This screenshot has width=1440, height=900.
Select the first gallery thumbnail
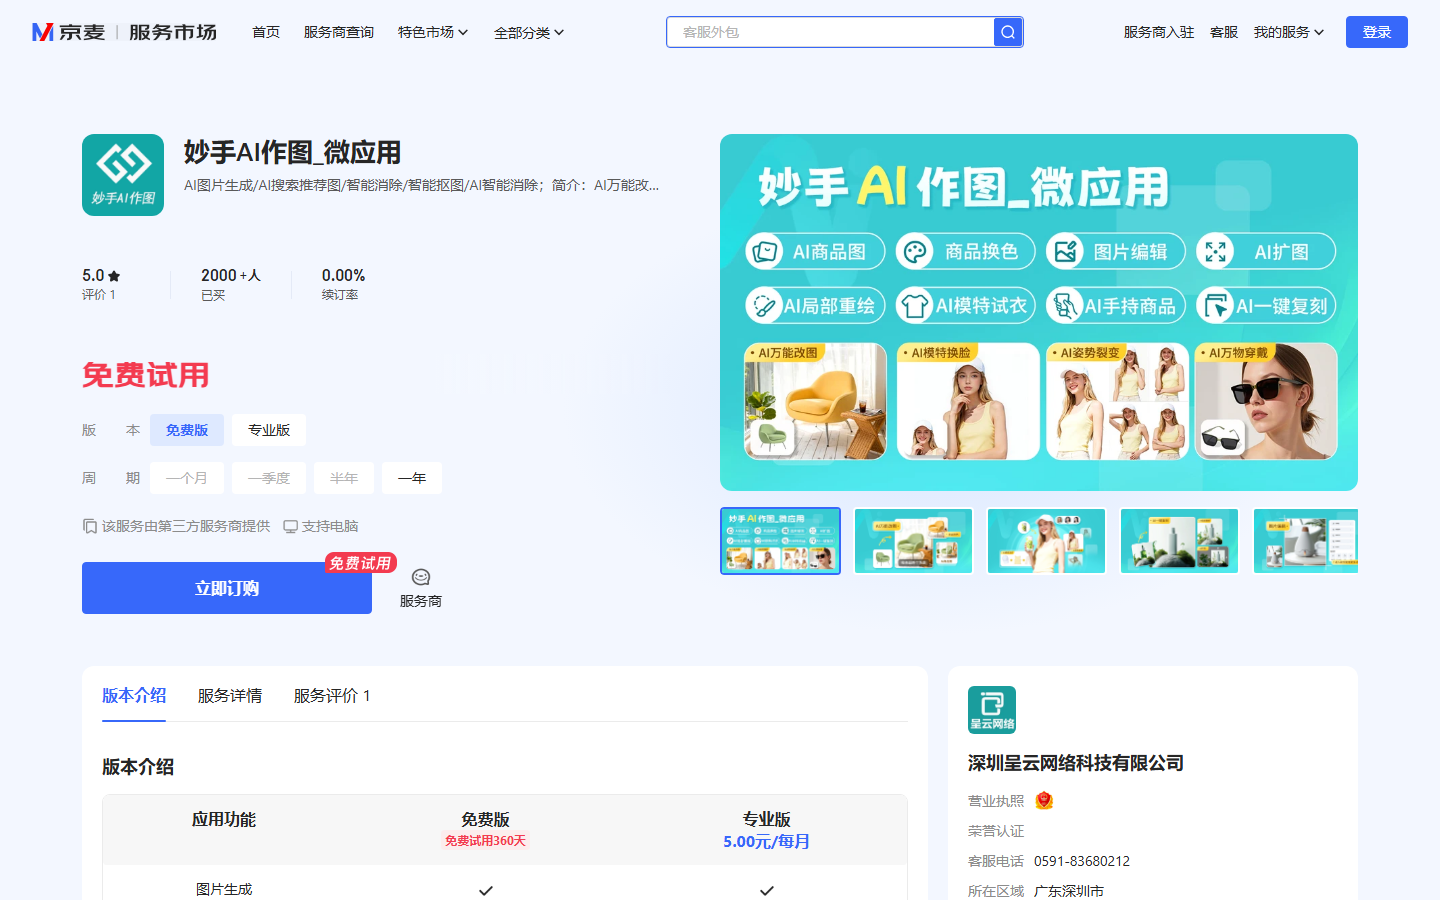pos(780,541)
